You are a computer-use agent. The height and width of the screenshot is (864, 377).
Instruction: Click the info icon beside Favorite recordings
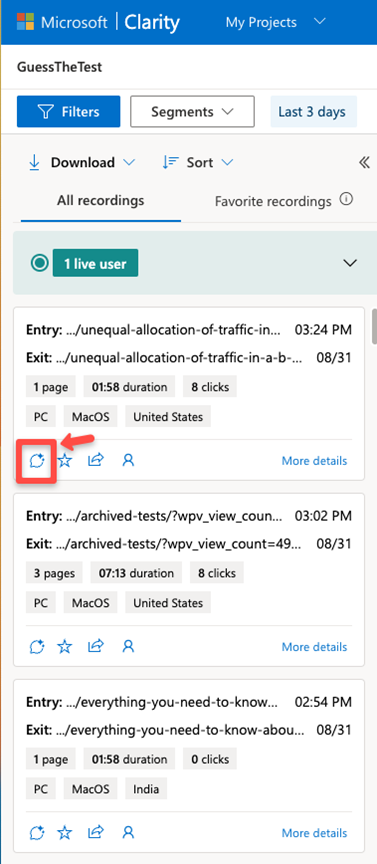pyautogui.click(x=346, y=199)
